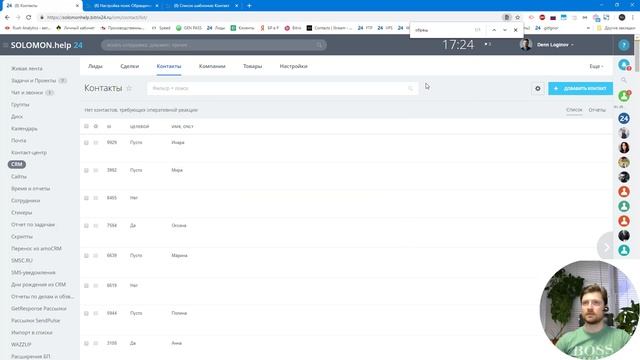The width and height of the screenshot is (640, 360).
Task: Check the box for contact 5944 Полина
Action: (86, 313)
